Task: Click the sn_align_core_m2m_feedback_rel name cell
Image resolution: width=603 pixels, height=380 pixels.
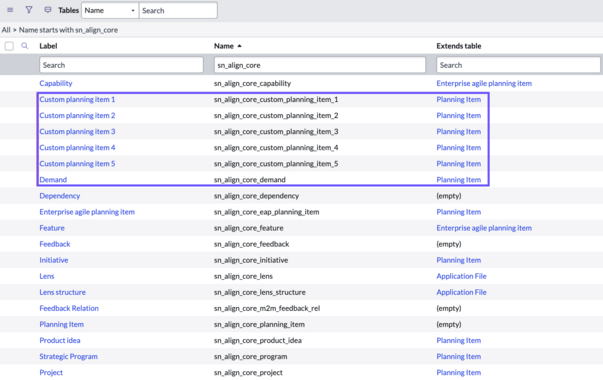Action: click(267, 308)
